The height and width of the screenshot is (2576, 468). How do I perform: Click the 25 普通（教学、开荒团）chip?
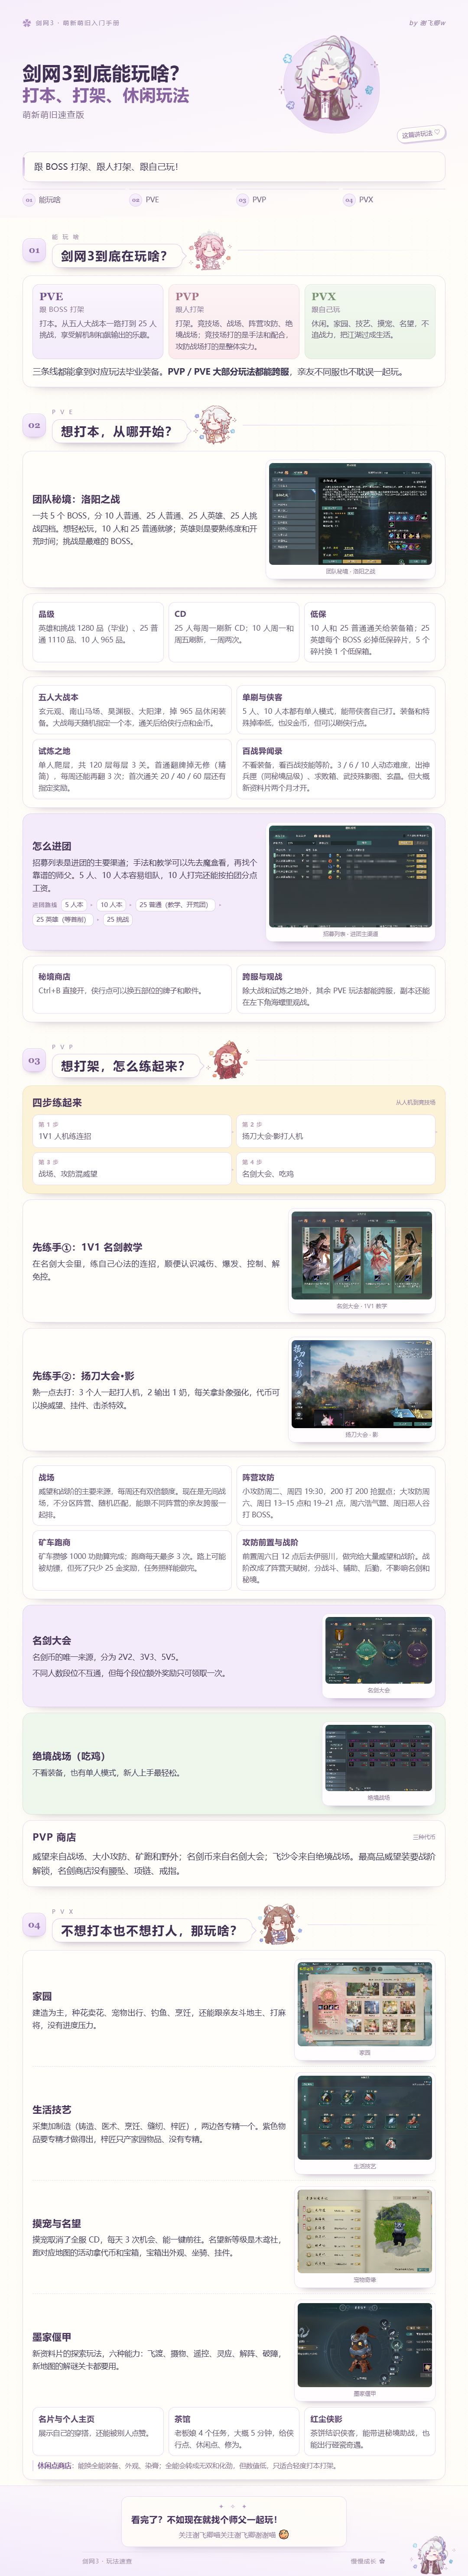174,905
